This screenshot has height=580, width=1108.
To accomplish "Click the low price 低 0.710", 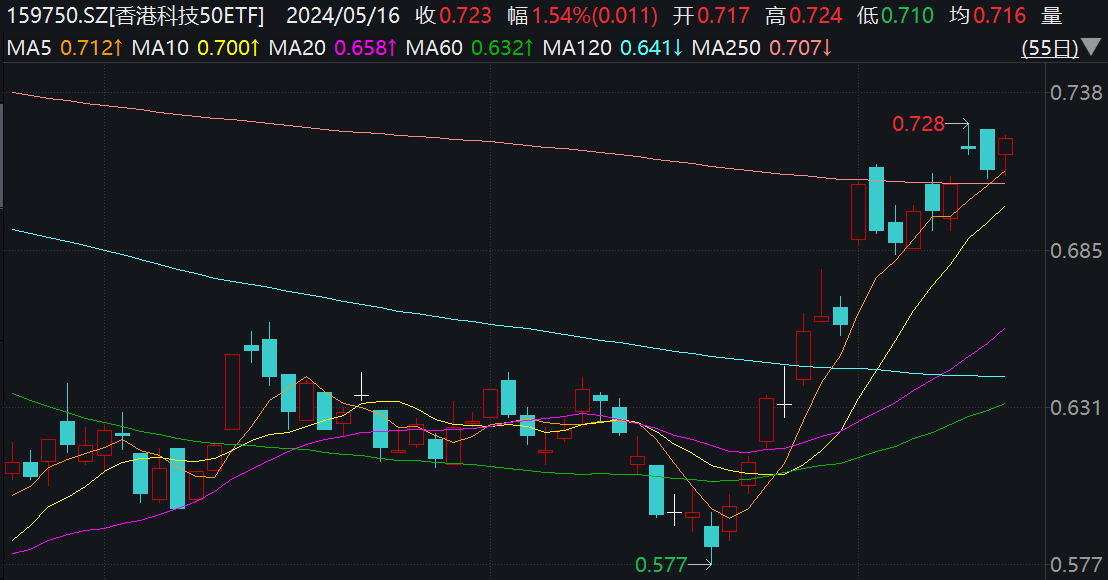I will 895,16.
